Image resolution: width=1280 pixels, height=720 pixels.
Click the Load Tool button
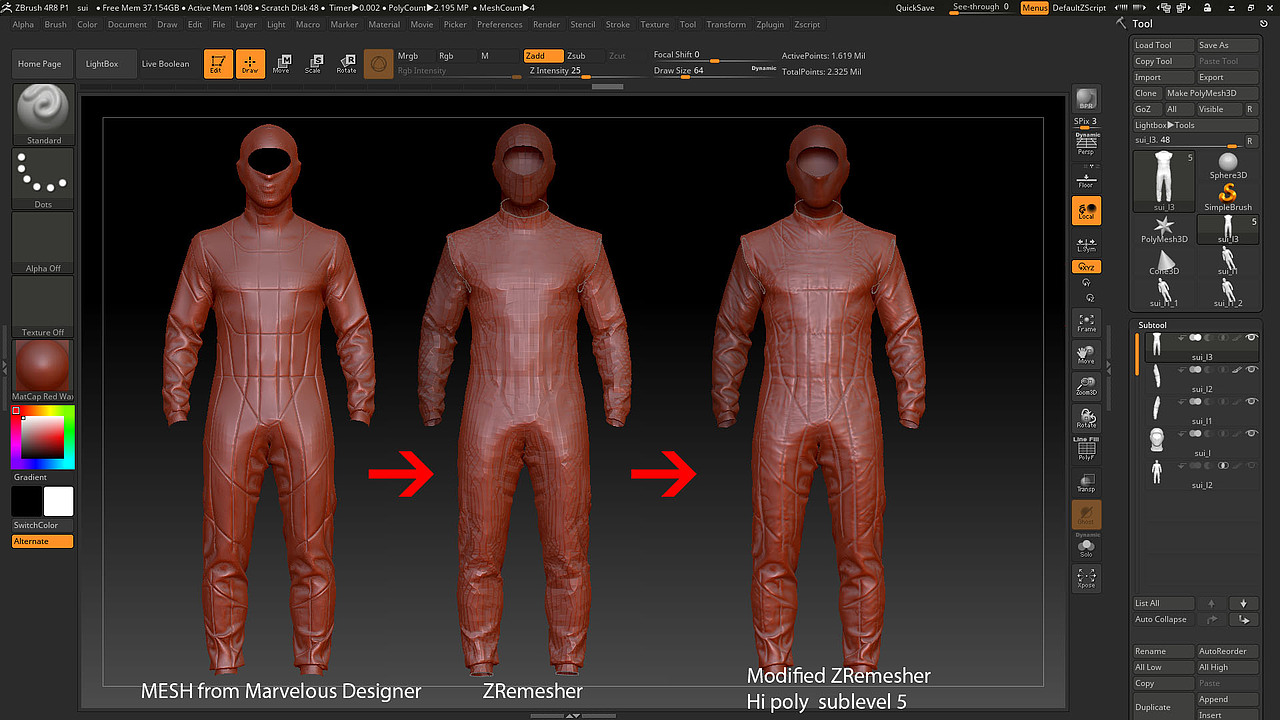pos(1164,45)
